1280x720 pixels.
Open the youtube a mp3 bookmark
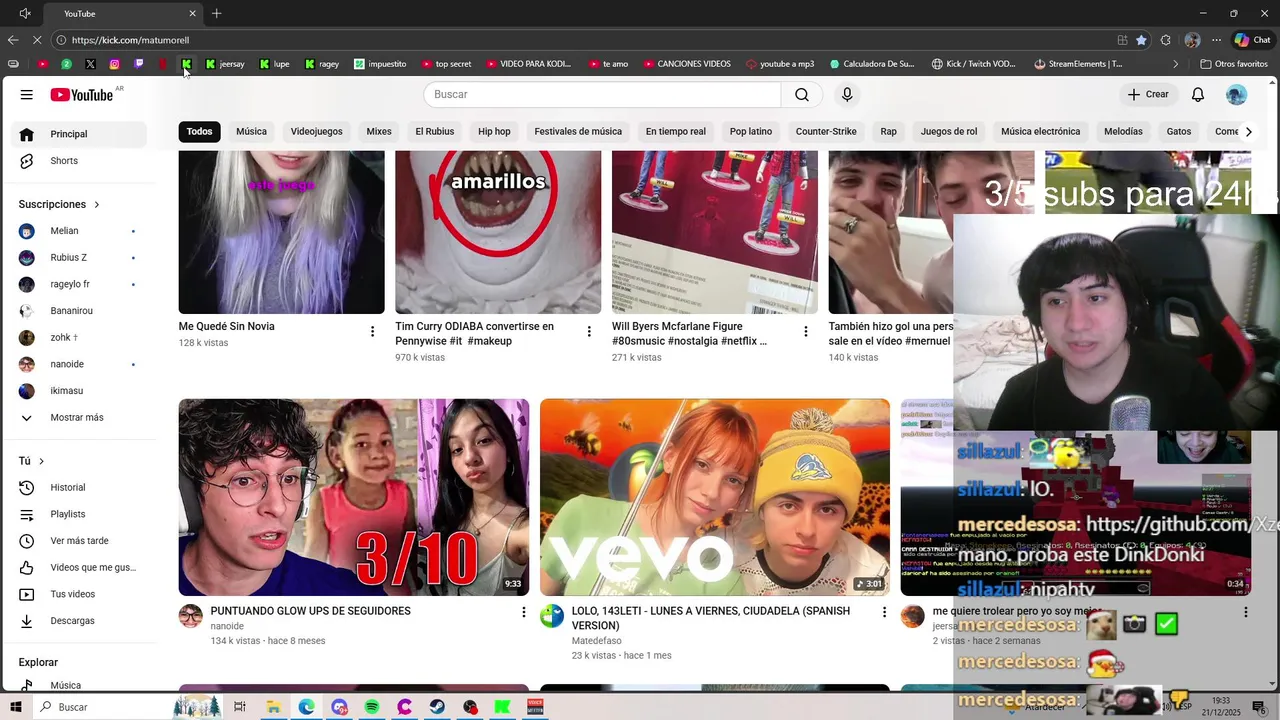coord(780,64)
